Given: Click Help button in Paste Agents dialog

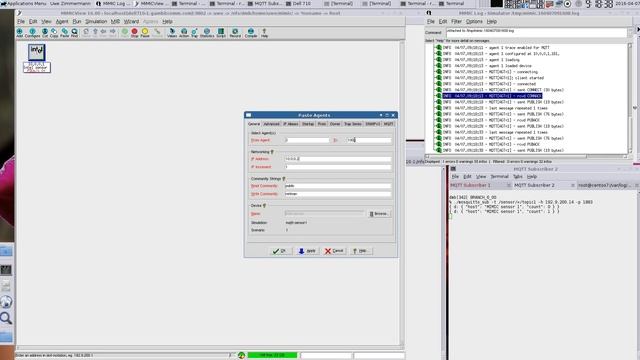Looking at the screenshot, I should click(361, 251).
